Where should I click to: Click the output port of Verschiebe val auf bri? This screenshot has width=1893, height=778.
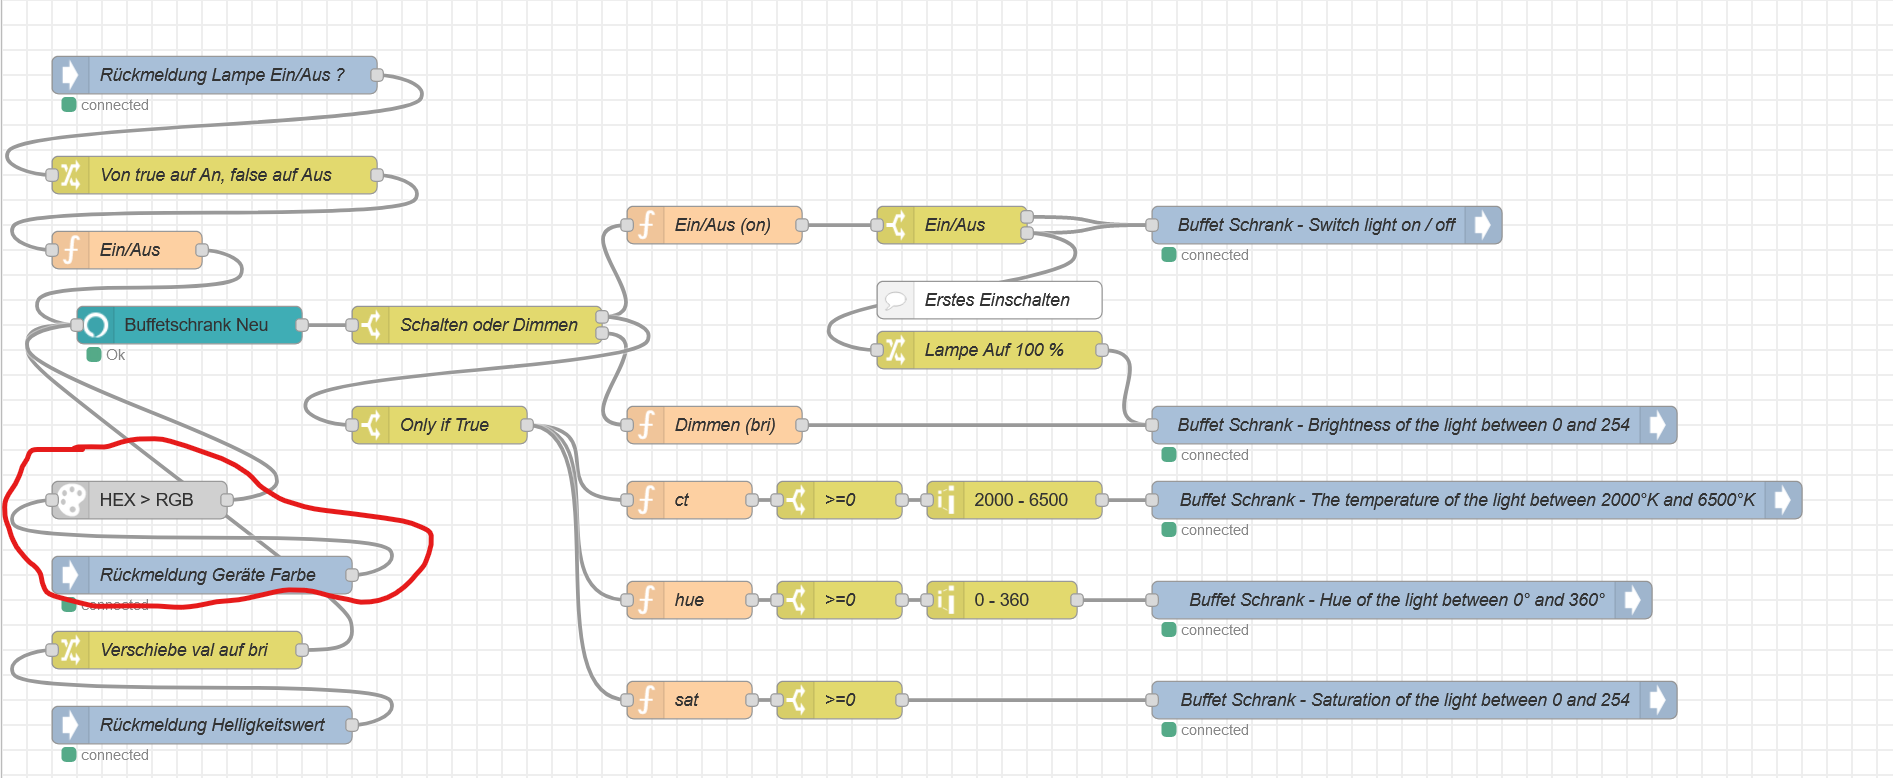[x=302, y=650]
